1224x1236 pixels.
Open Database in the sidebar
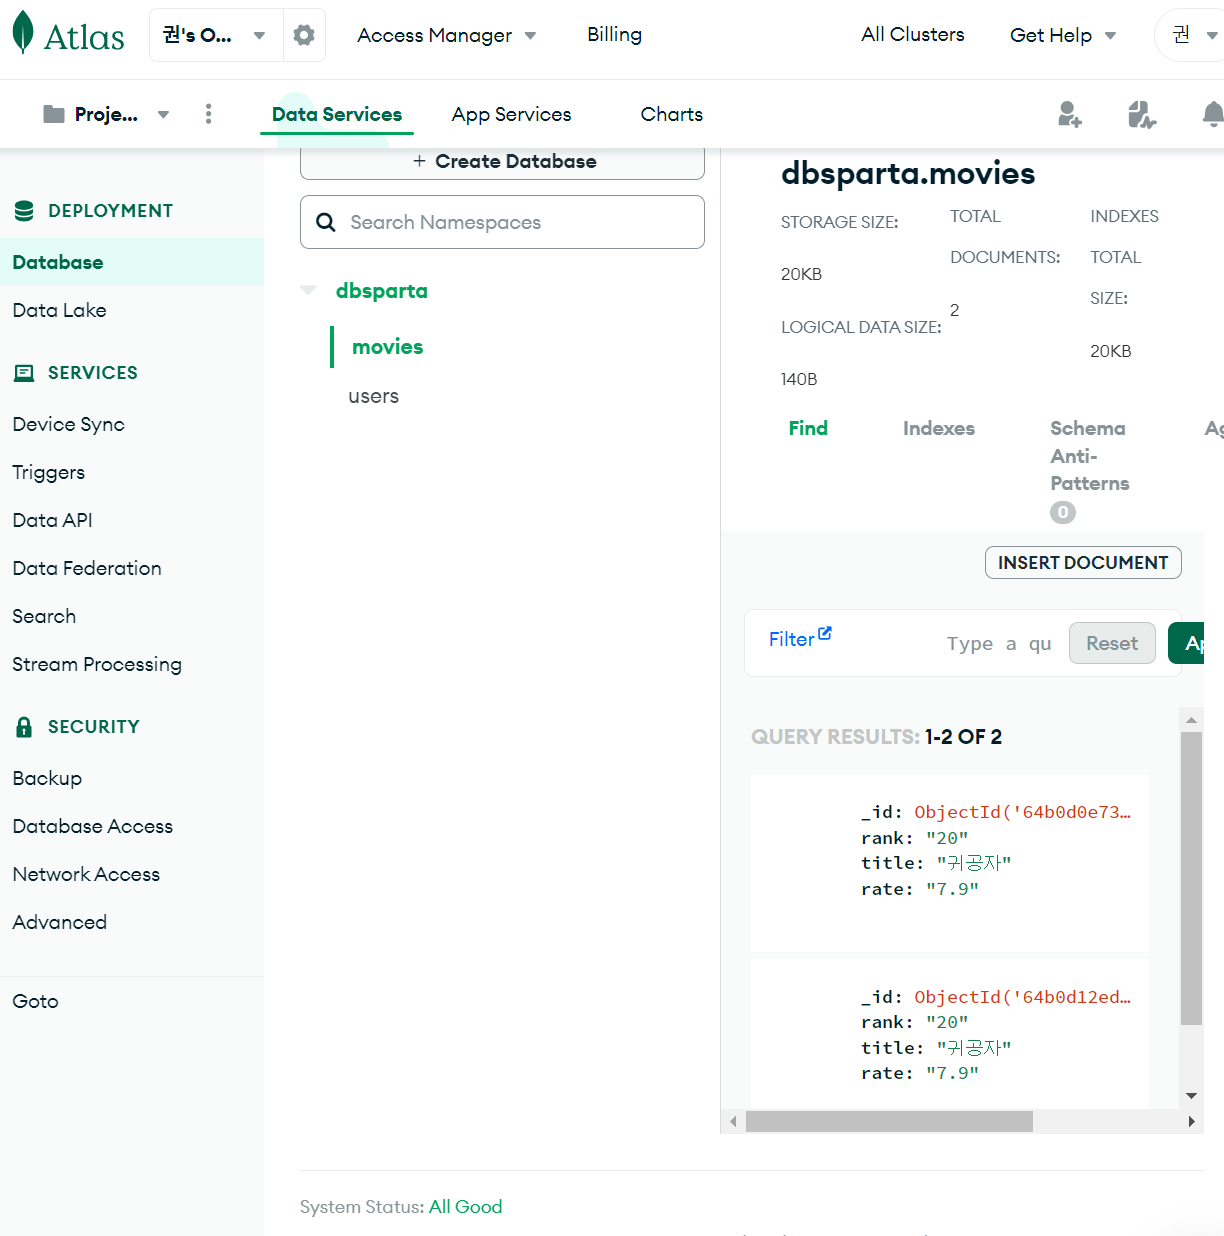(x=132, y=262)
